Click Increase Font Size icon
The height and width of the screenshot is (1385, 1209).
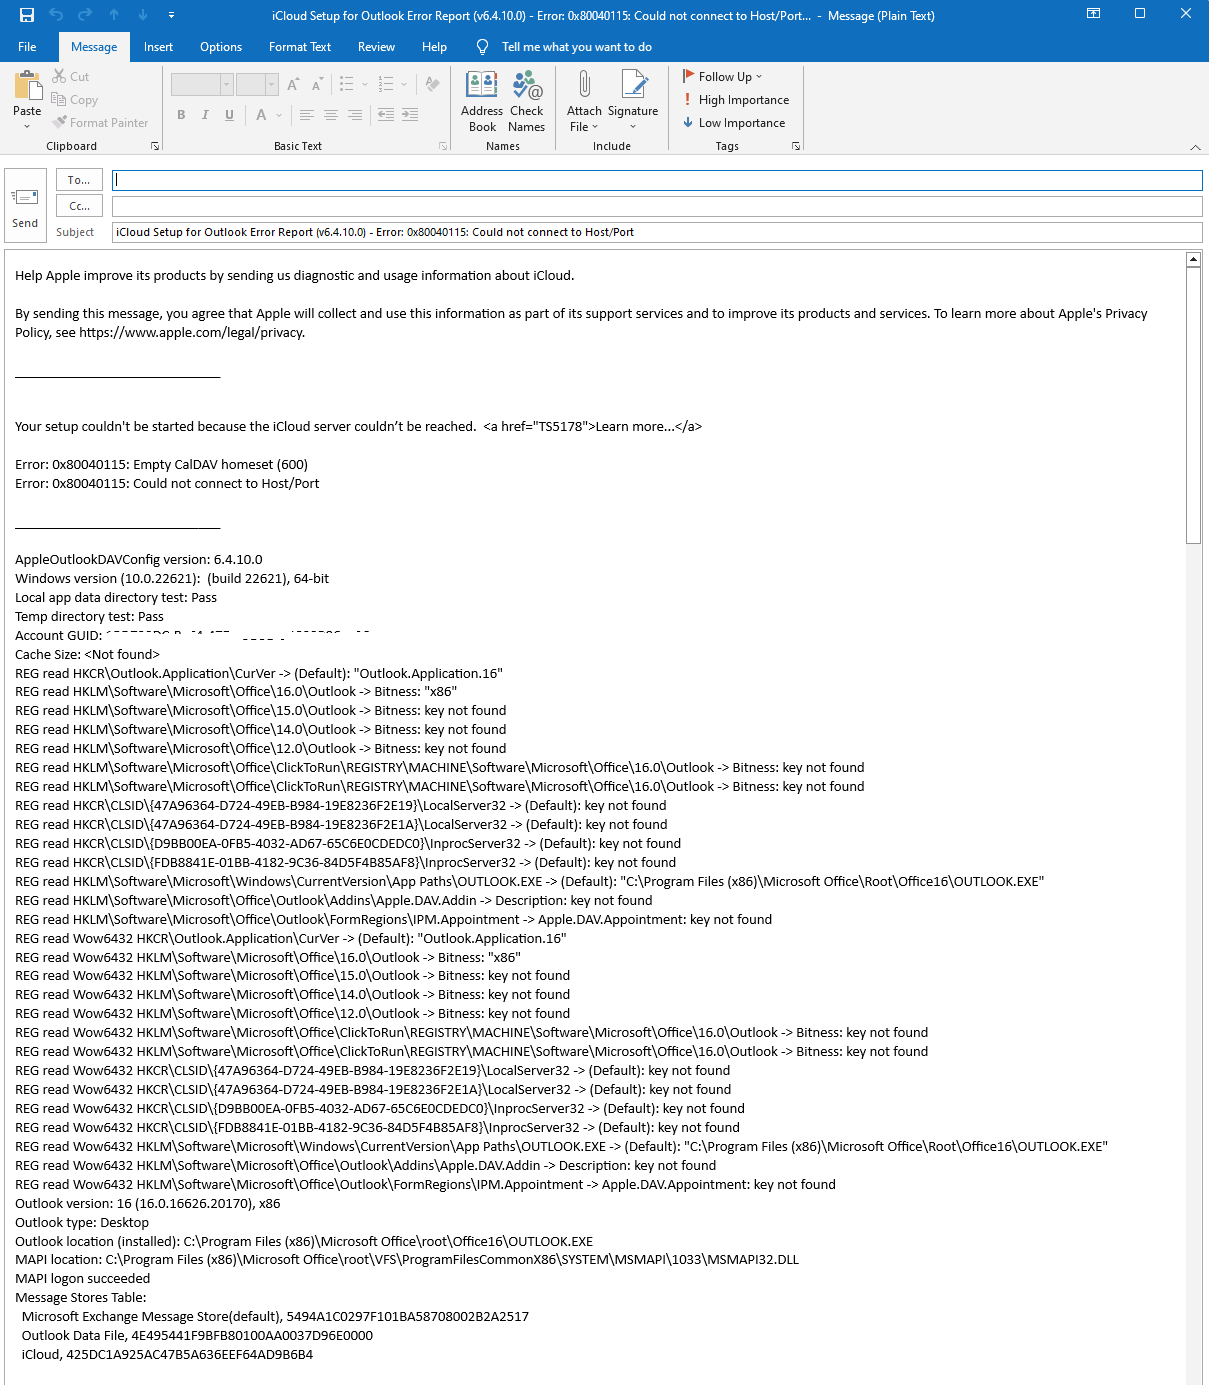[x=293, y=85]
